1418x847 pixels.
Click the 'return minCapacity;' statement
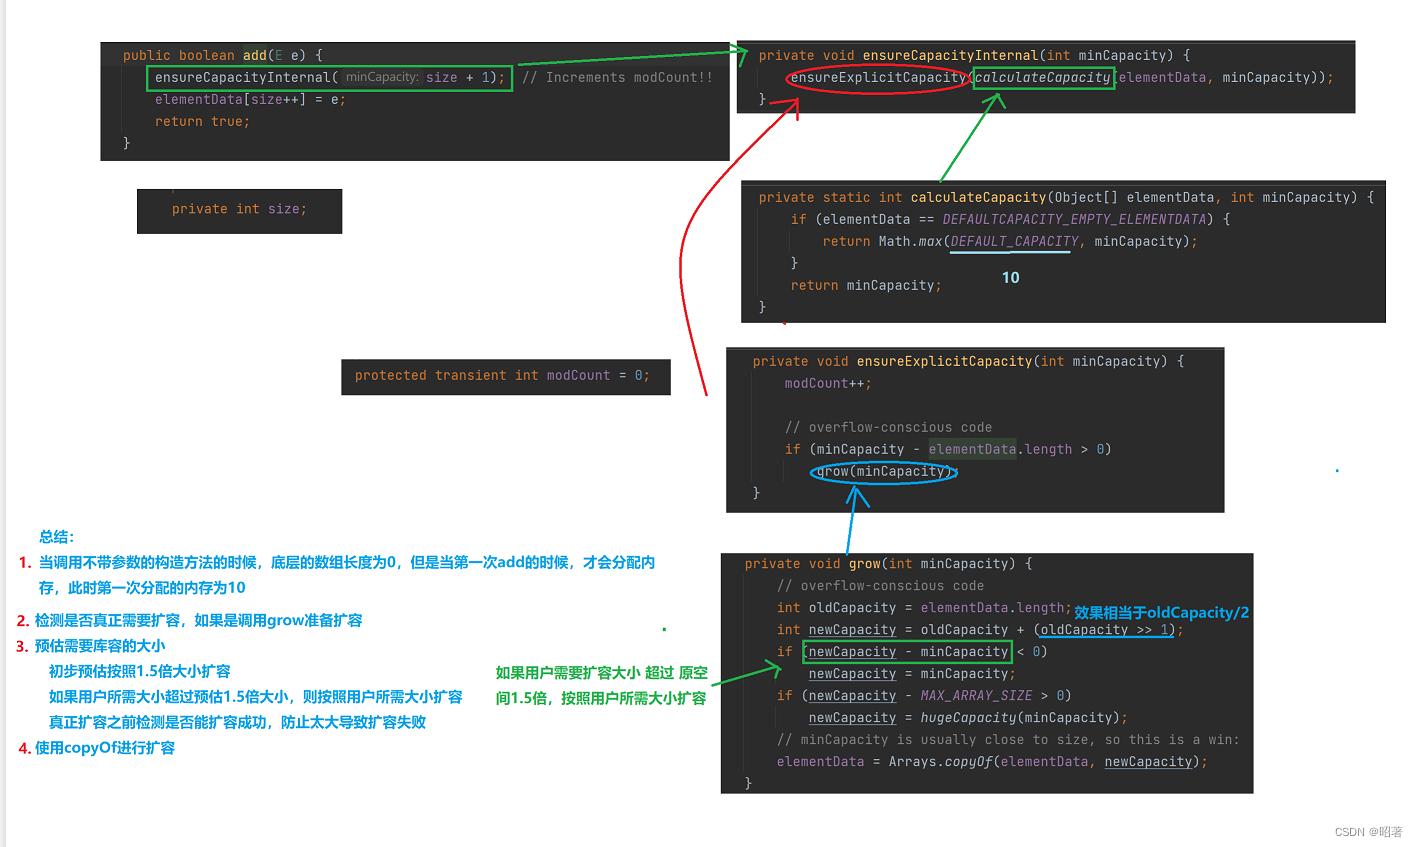(866, 285)
